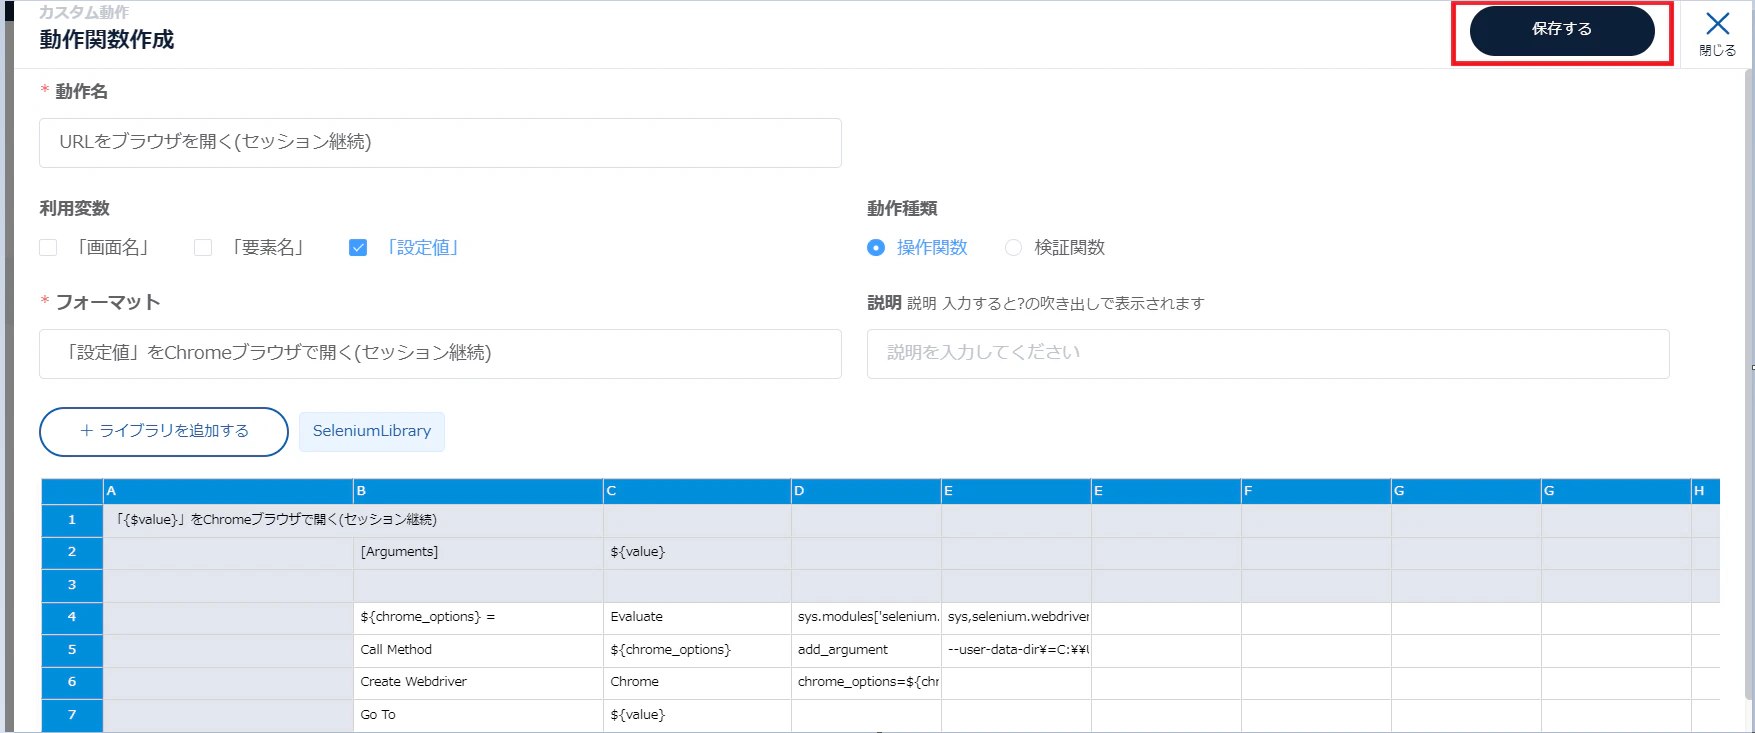Click the [Arguments] cell

(478, 553)
